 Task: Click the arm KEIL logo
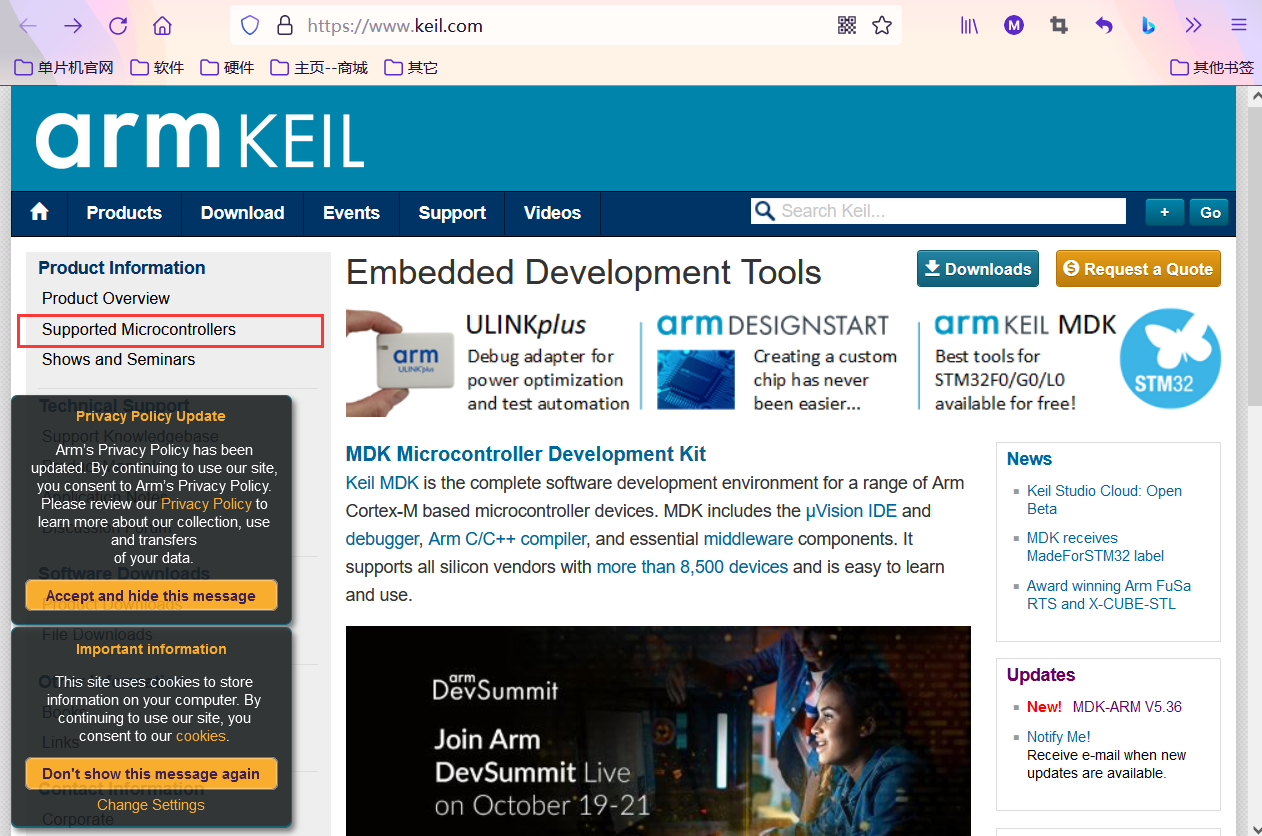click(x=200, y=140)
